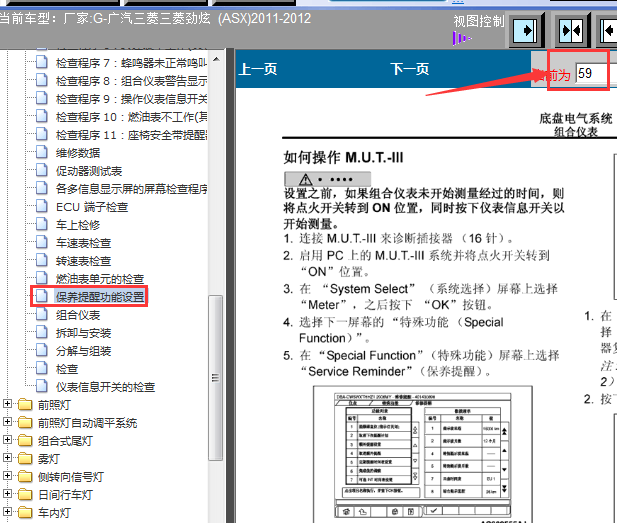The image size is (617, 523).
Task: Click document icon beside 车上检修
Action: [x=42, y=224]
